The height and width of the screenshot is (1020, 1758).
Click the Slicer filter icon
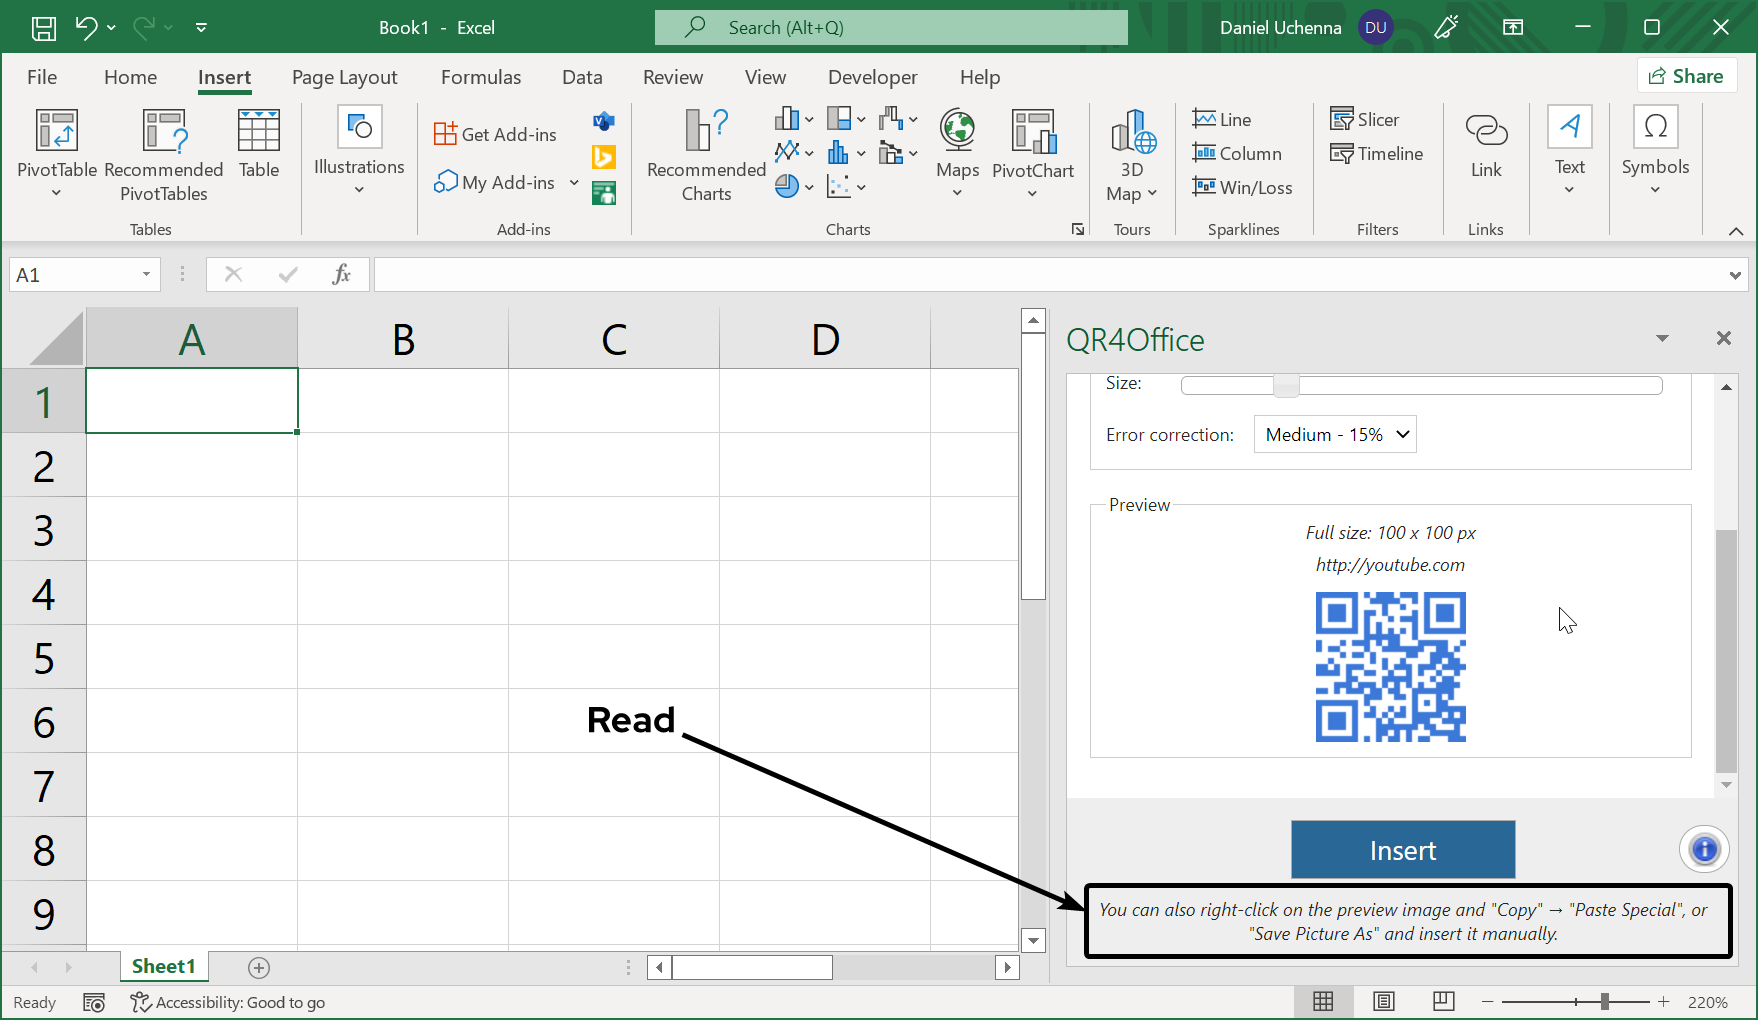(1364, 120)
